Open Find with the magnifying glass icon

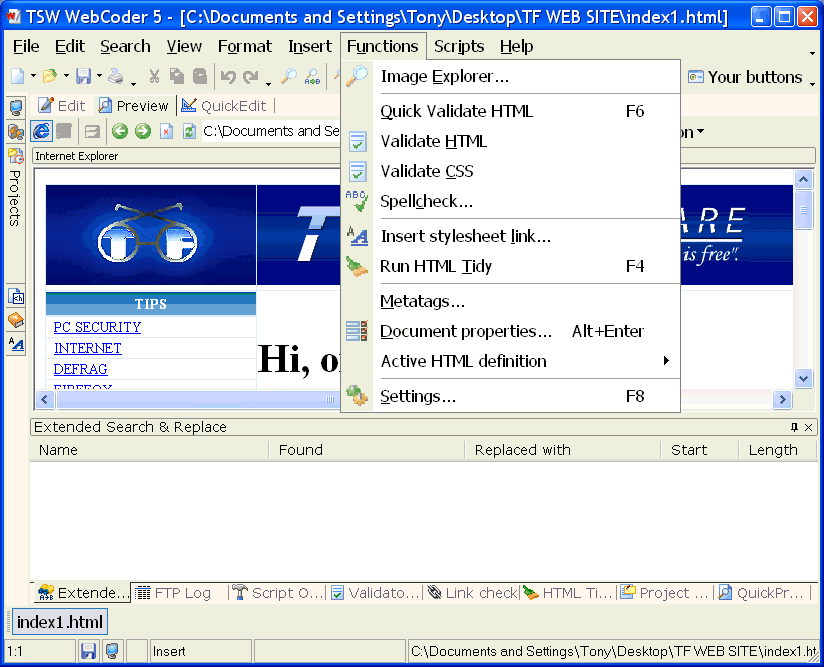pyautogui.click(x=289, y=77)
